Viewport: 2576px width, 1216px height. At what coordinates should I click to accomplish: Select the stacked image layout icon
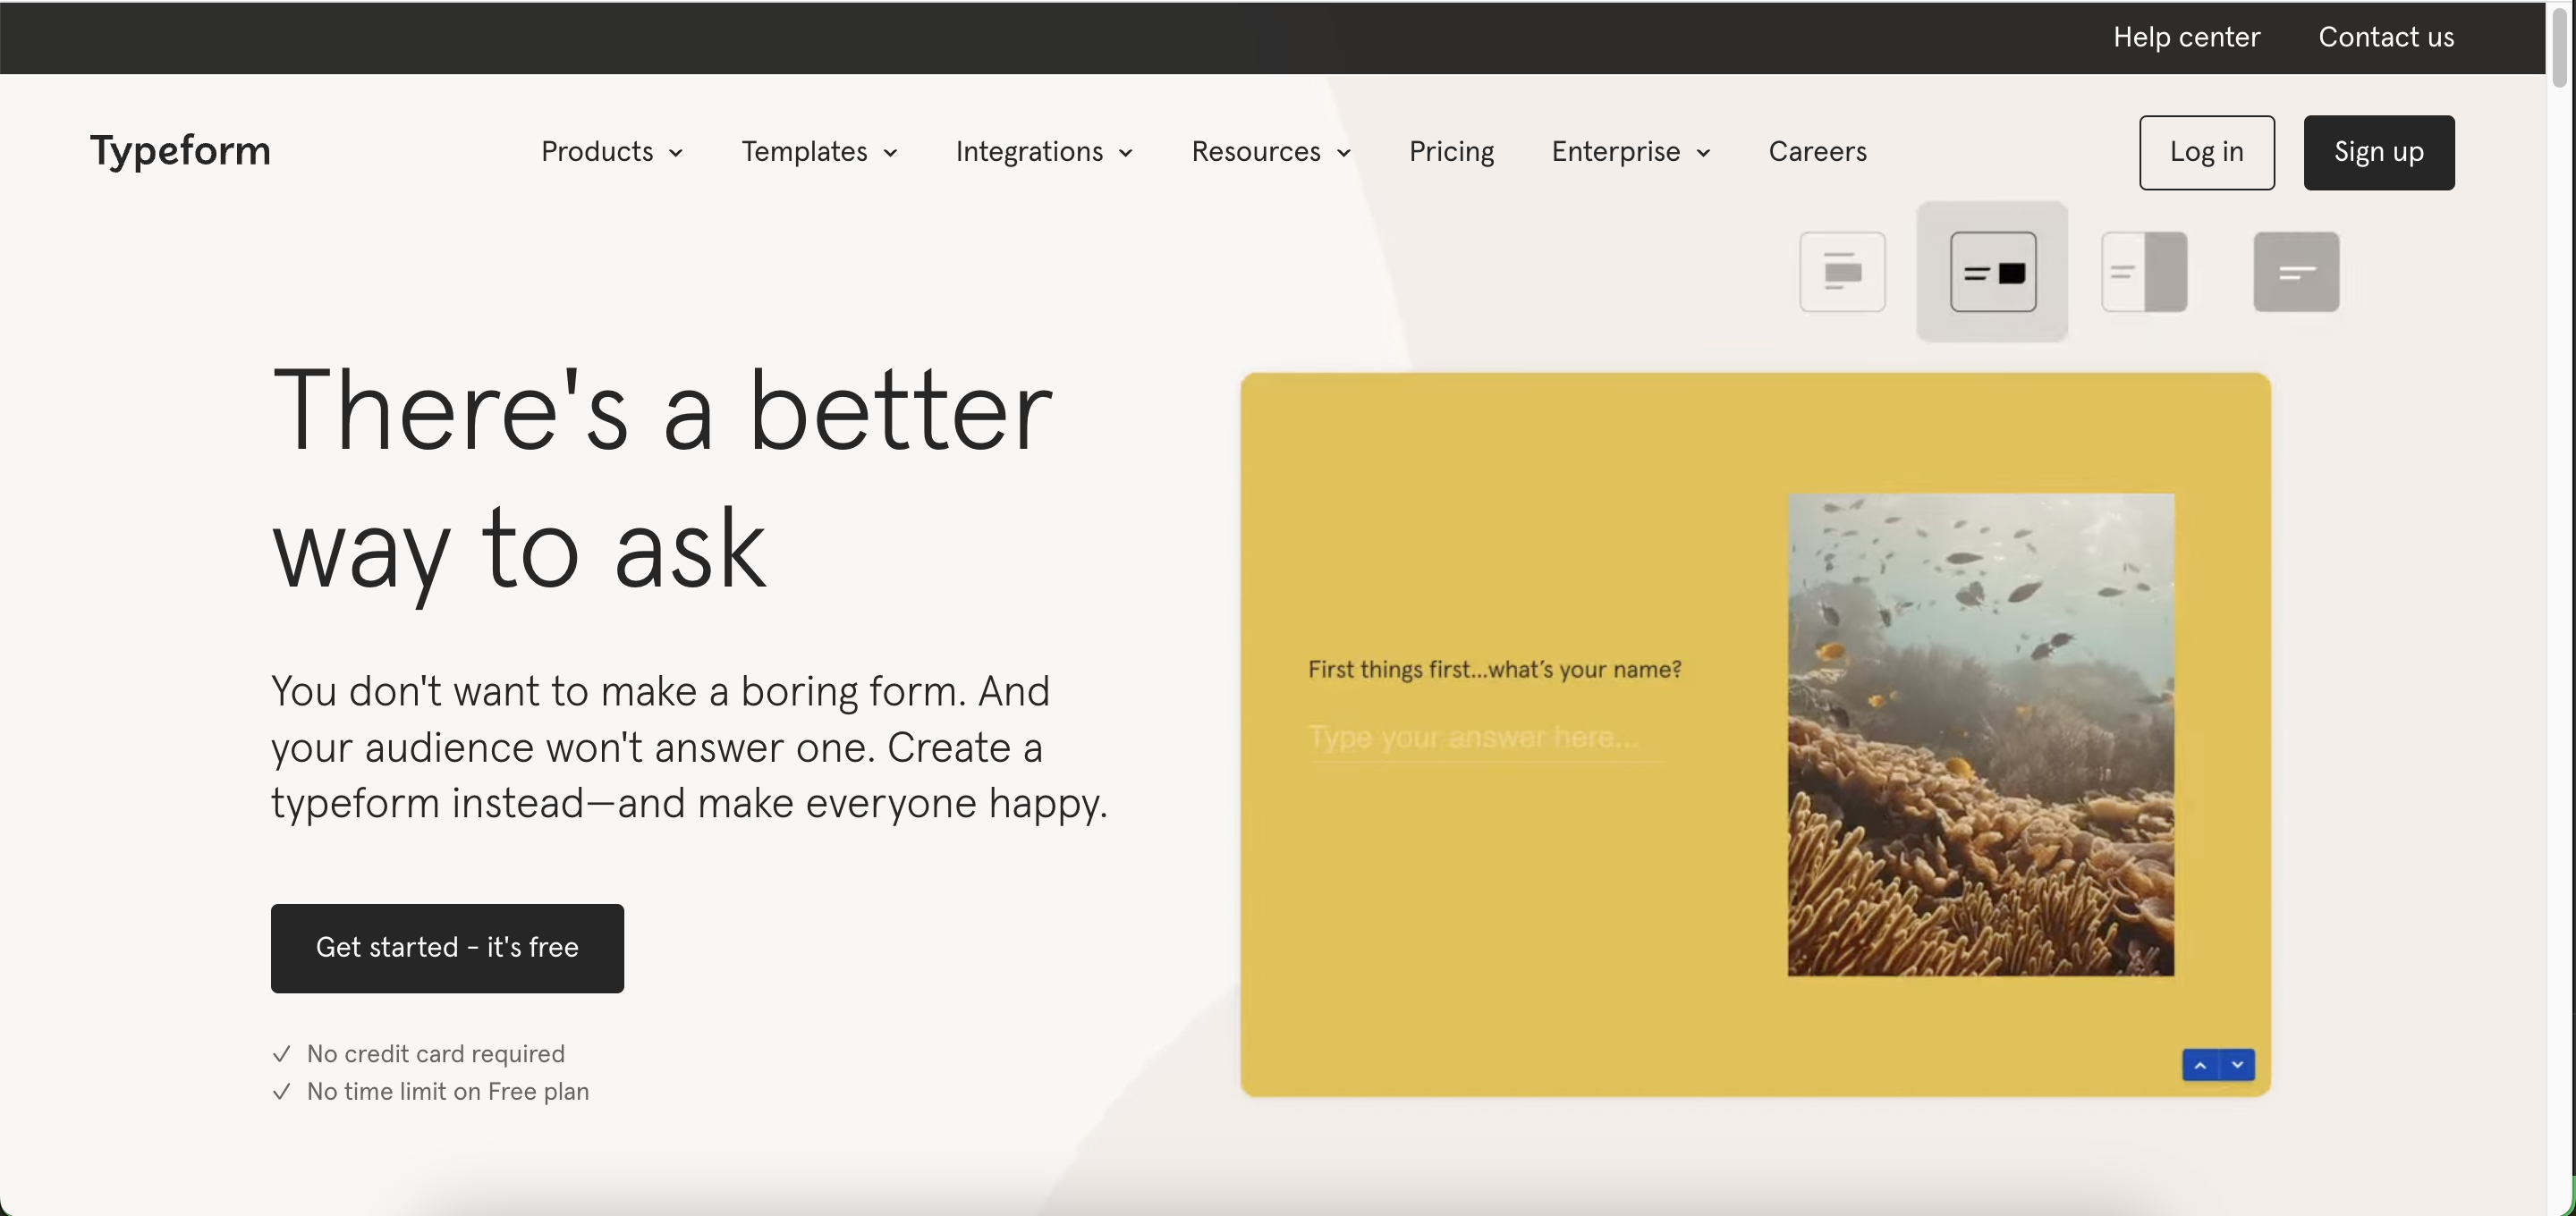pos(1842,272)
